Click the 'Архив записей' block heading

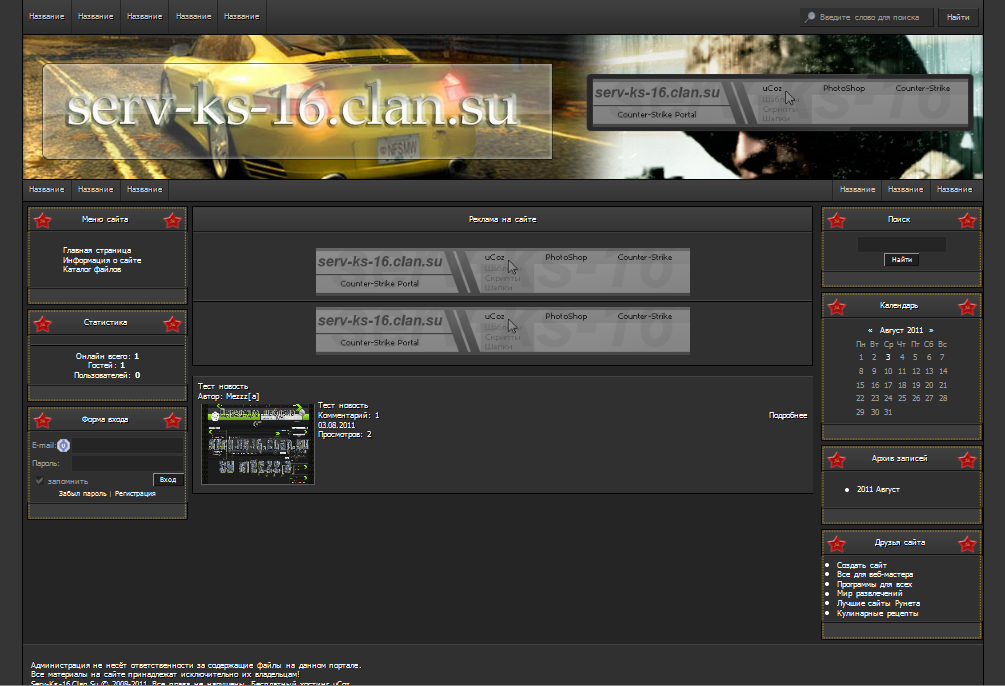899,458
